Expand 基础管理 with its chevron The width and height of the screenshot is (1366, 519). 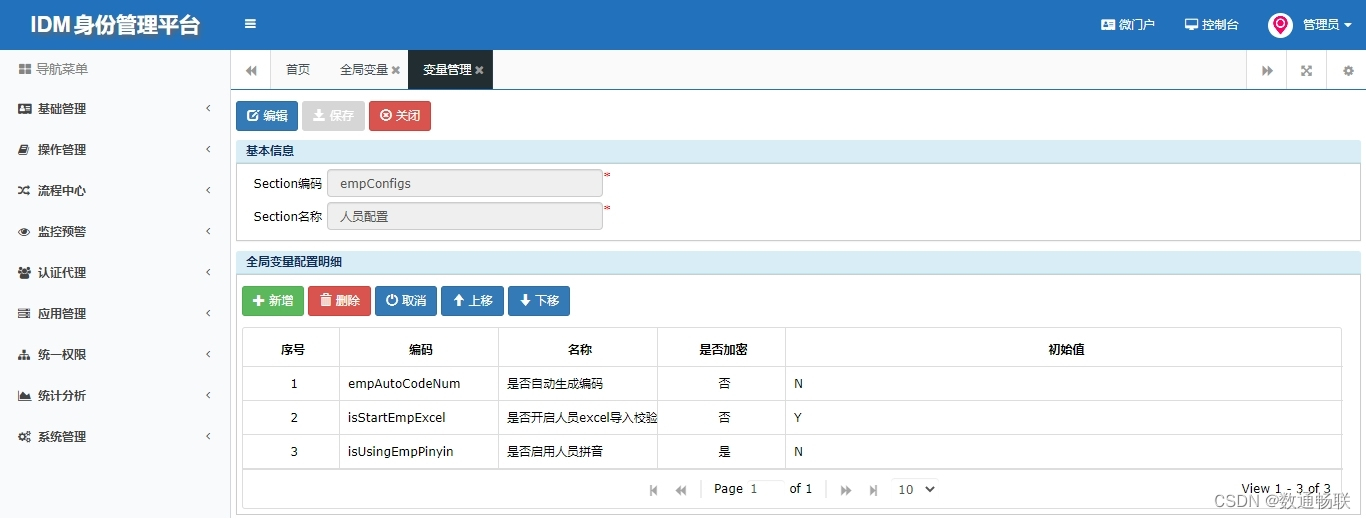208,109
